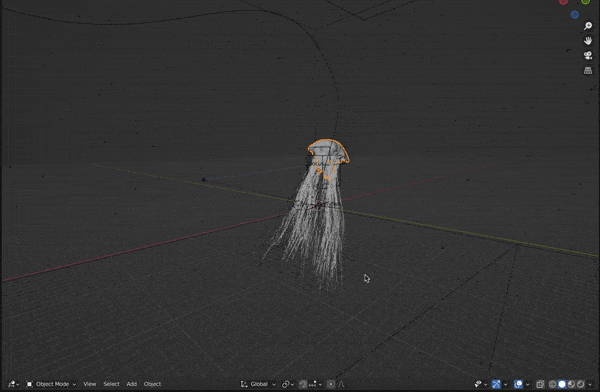Click the blue Z axis gizmo
Screen dimensions: 600x392
574,15
